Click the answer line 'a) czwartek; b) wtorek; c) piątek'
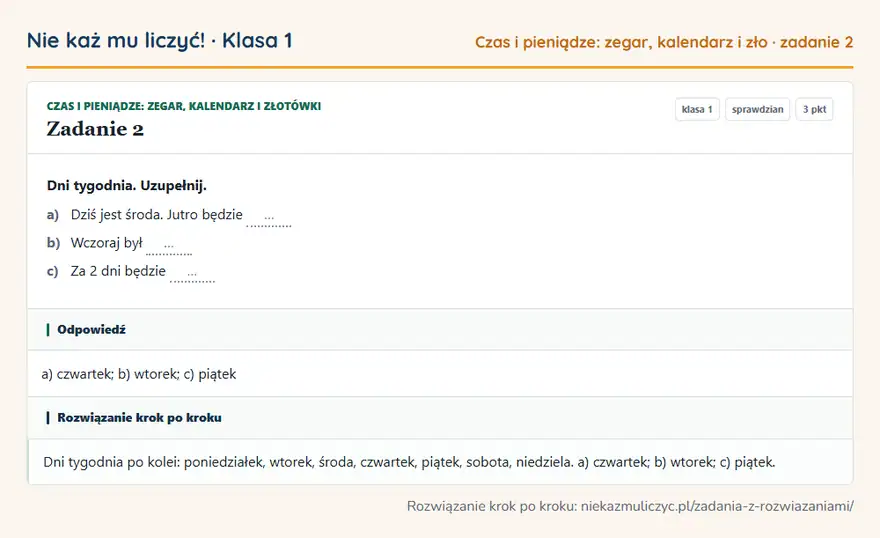880x538 pixels. click(x=139, y=374)
